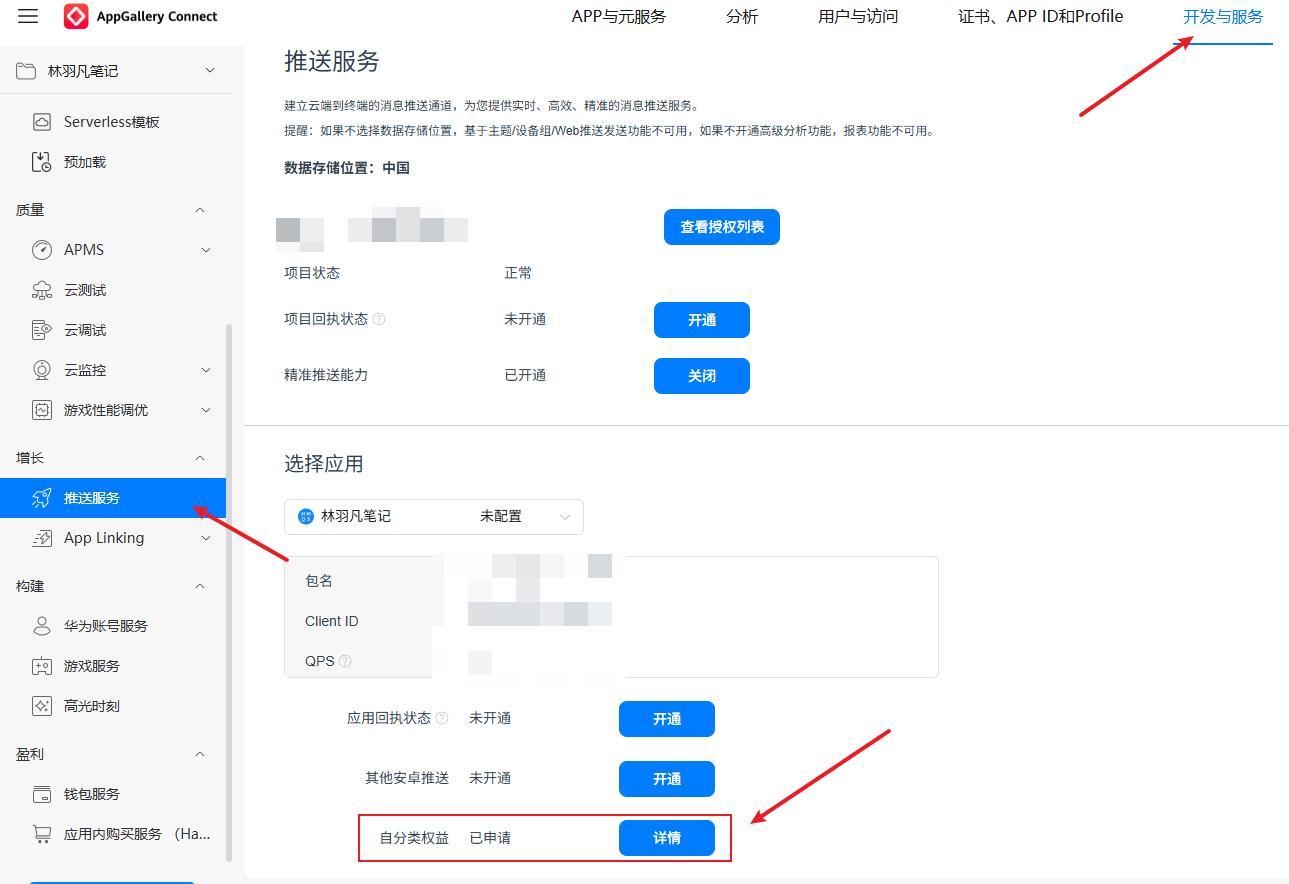Open the 证书、APP ID和Profile tab

tap(1041, 17)
